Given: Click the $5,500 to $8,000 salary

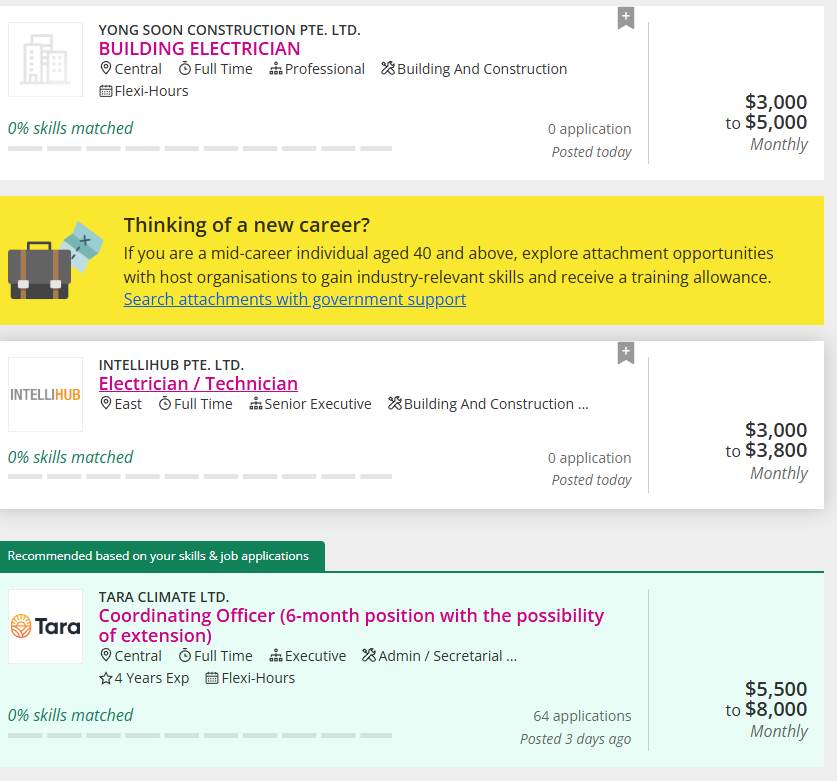Looking at the screenshot, I should 767,709.
